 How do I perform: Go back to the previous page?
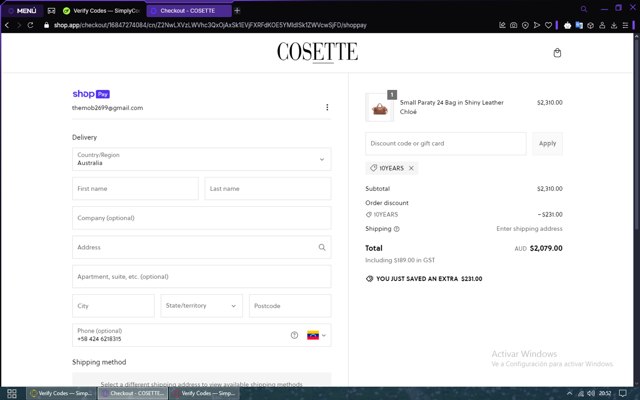pyautogui.click(x=7, y=25)
